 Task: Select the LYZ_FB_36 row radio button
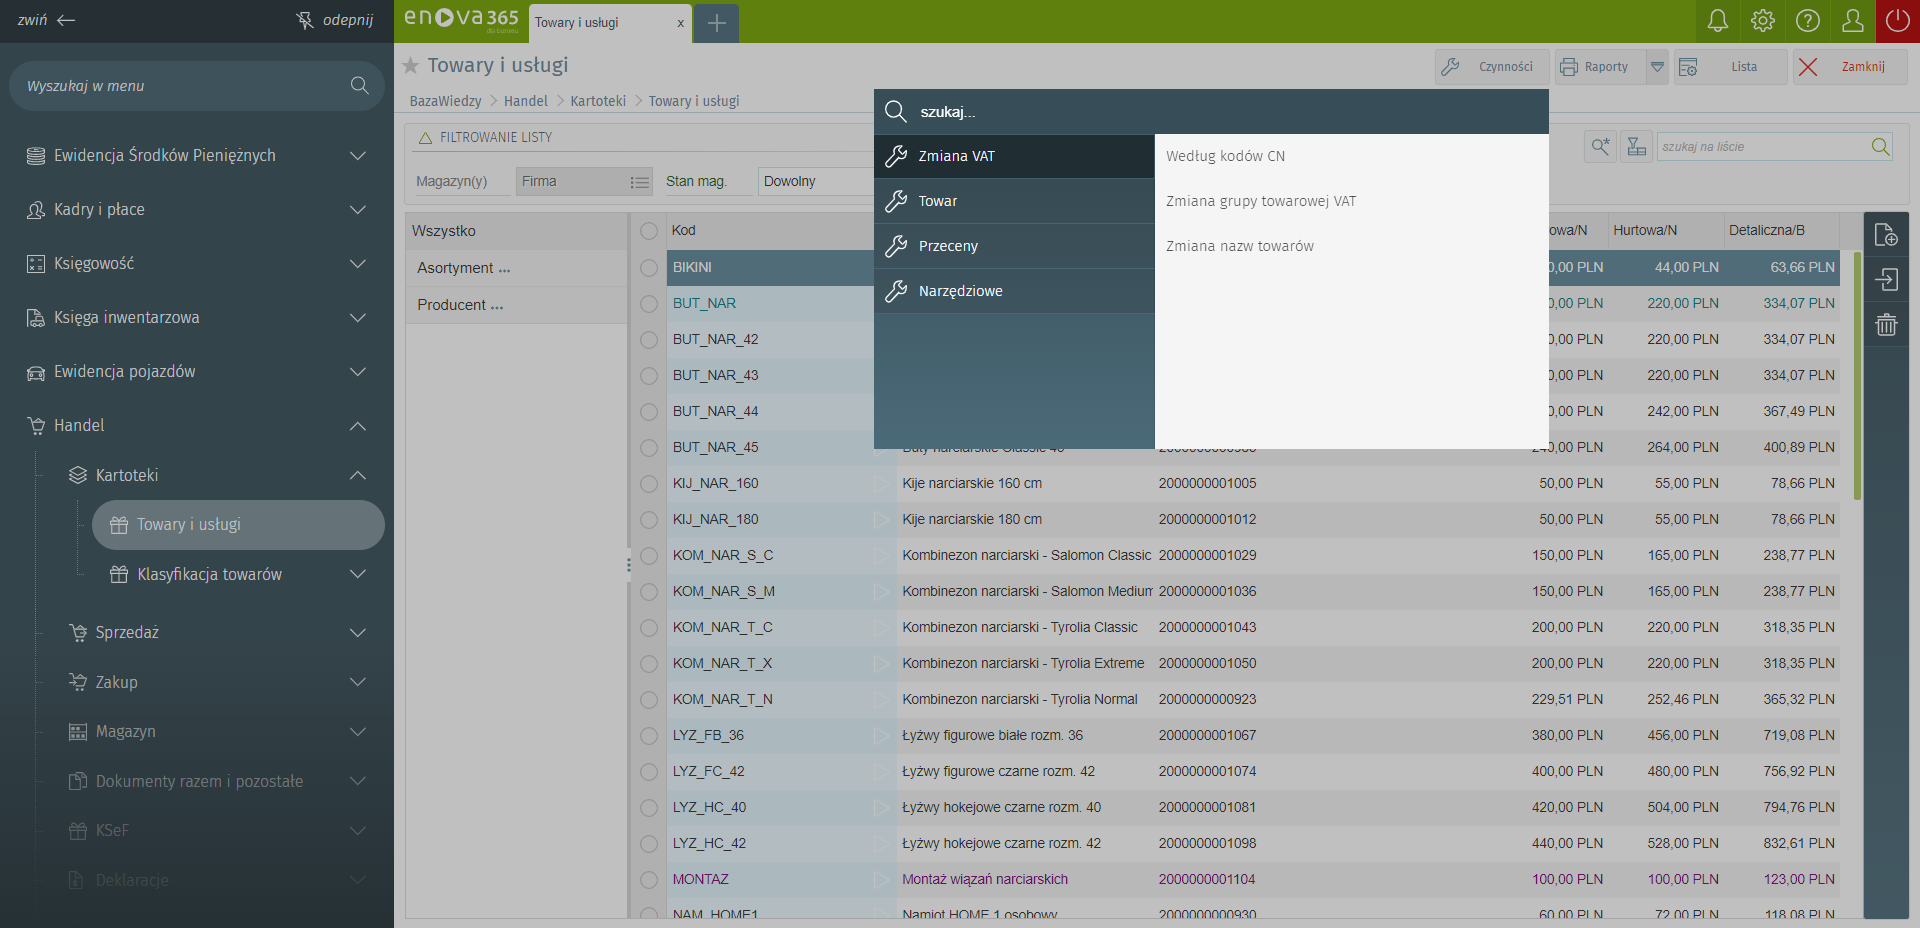(x=649, y=736)
